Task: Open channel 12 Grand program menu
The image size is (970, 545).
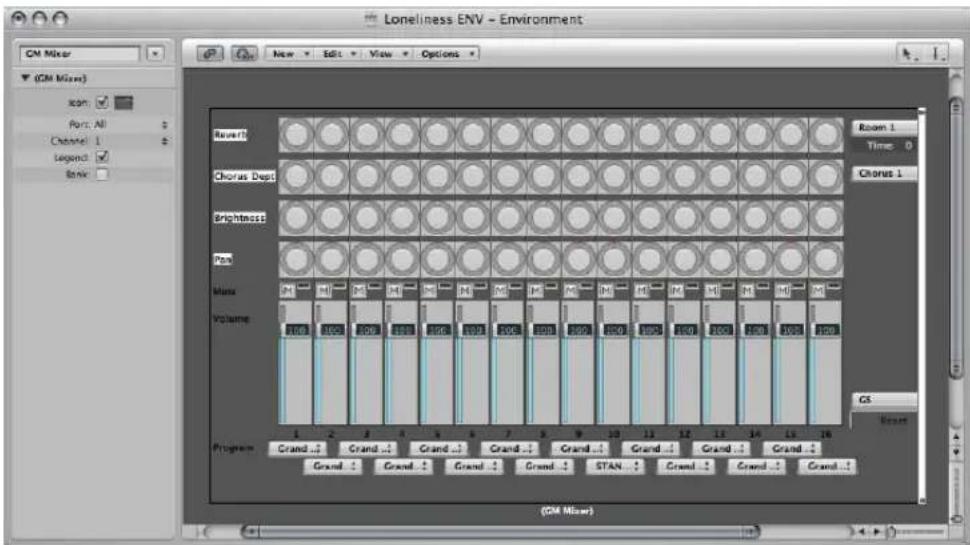Action: (x=686, y=466)
